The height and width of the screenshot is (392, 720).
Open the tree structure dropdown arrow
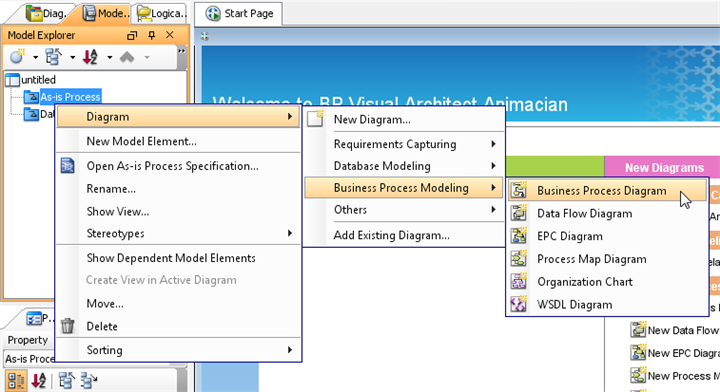[x=73, y=57]
